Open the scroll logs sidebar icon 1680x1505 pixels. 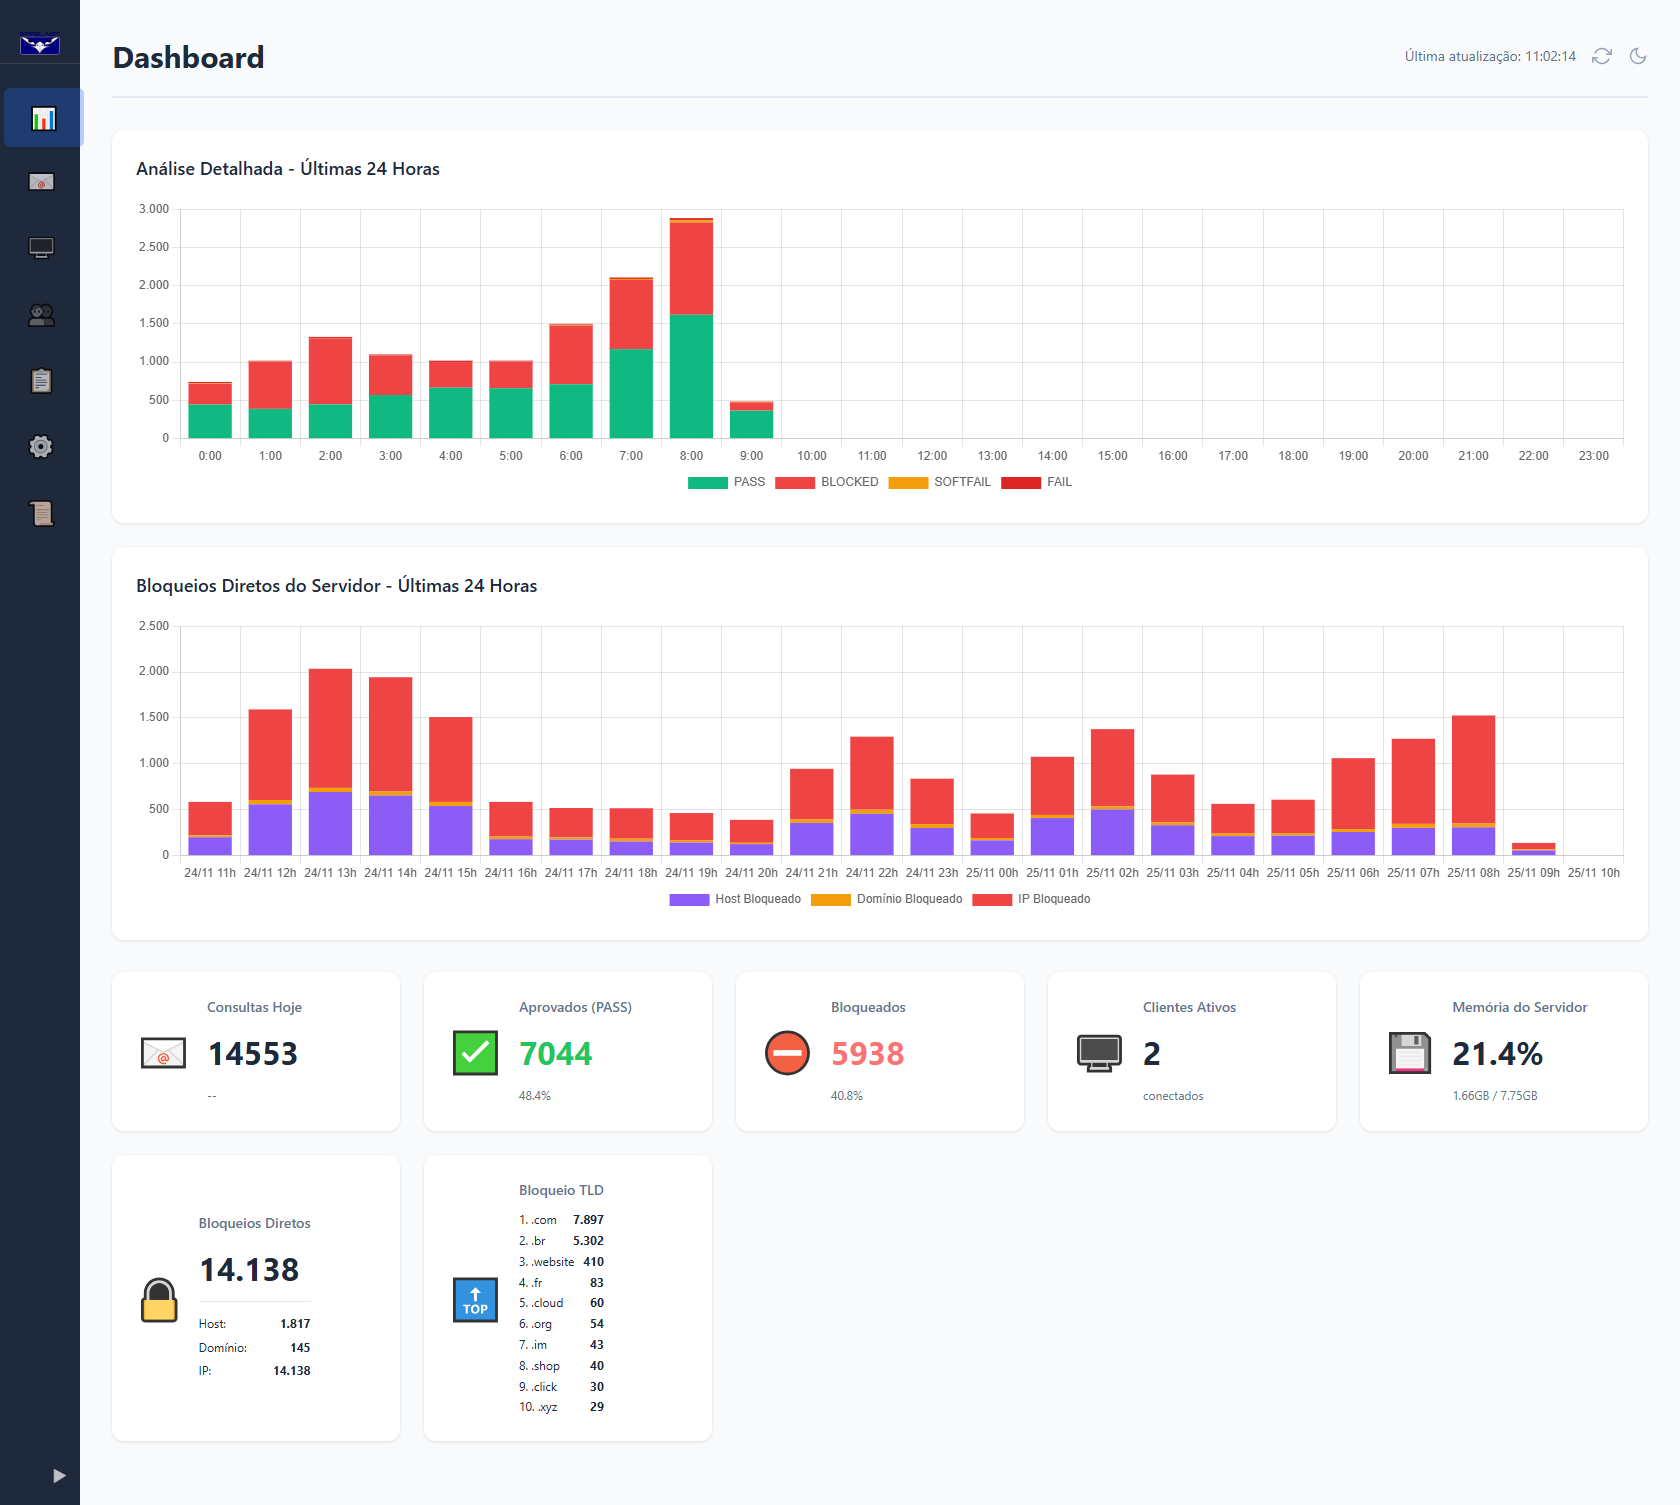pyautogui.click(x=41, y=513)
